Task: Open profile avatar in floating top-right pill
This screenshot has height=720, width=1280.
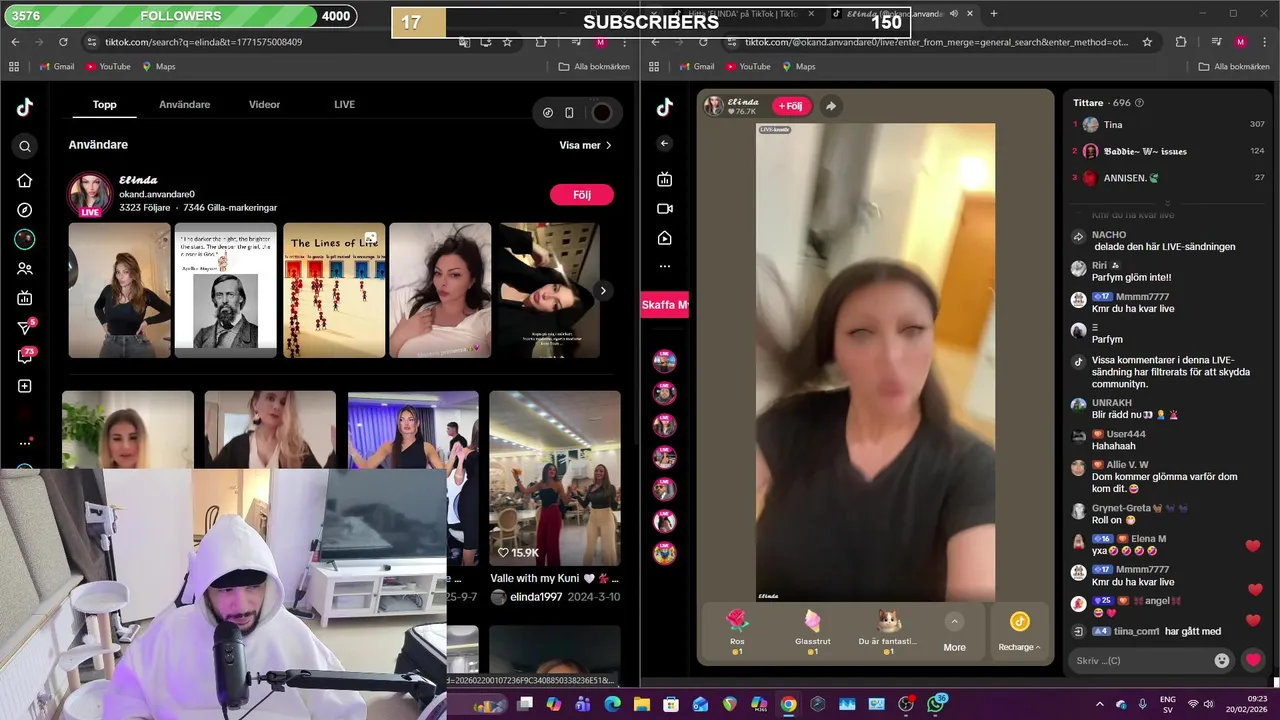Action: 601,113
